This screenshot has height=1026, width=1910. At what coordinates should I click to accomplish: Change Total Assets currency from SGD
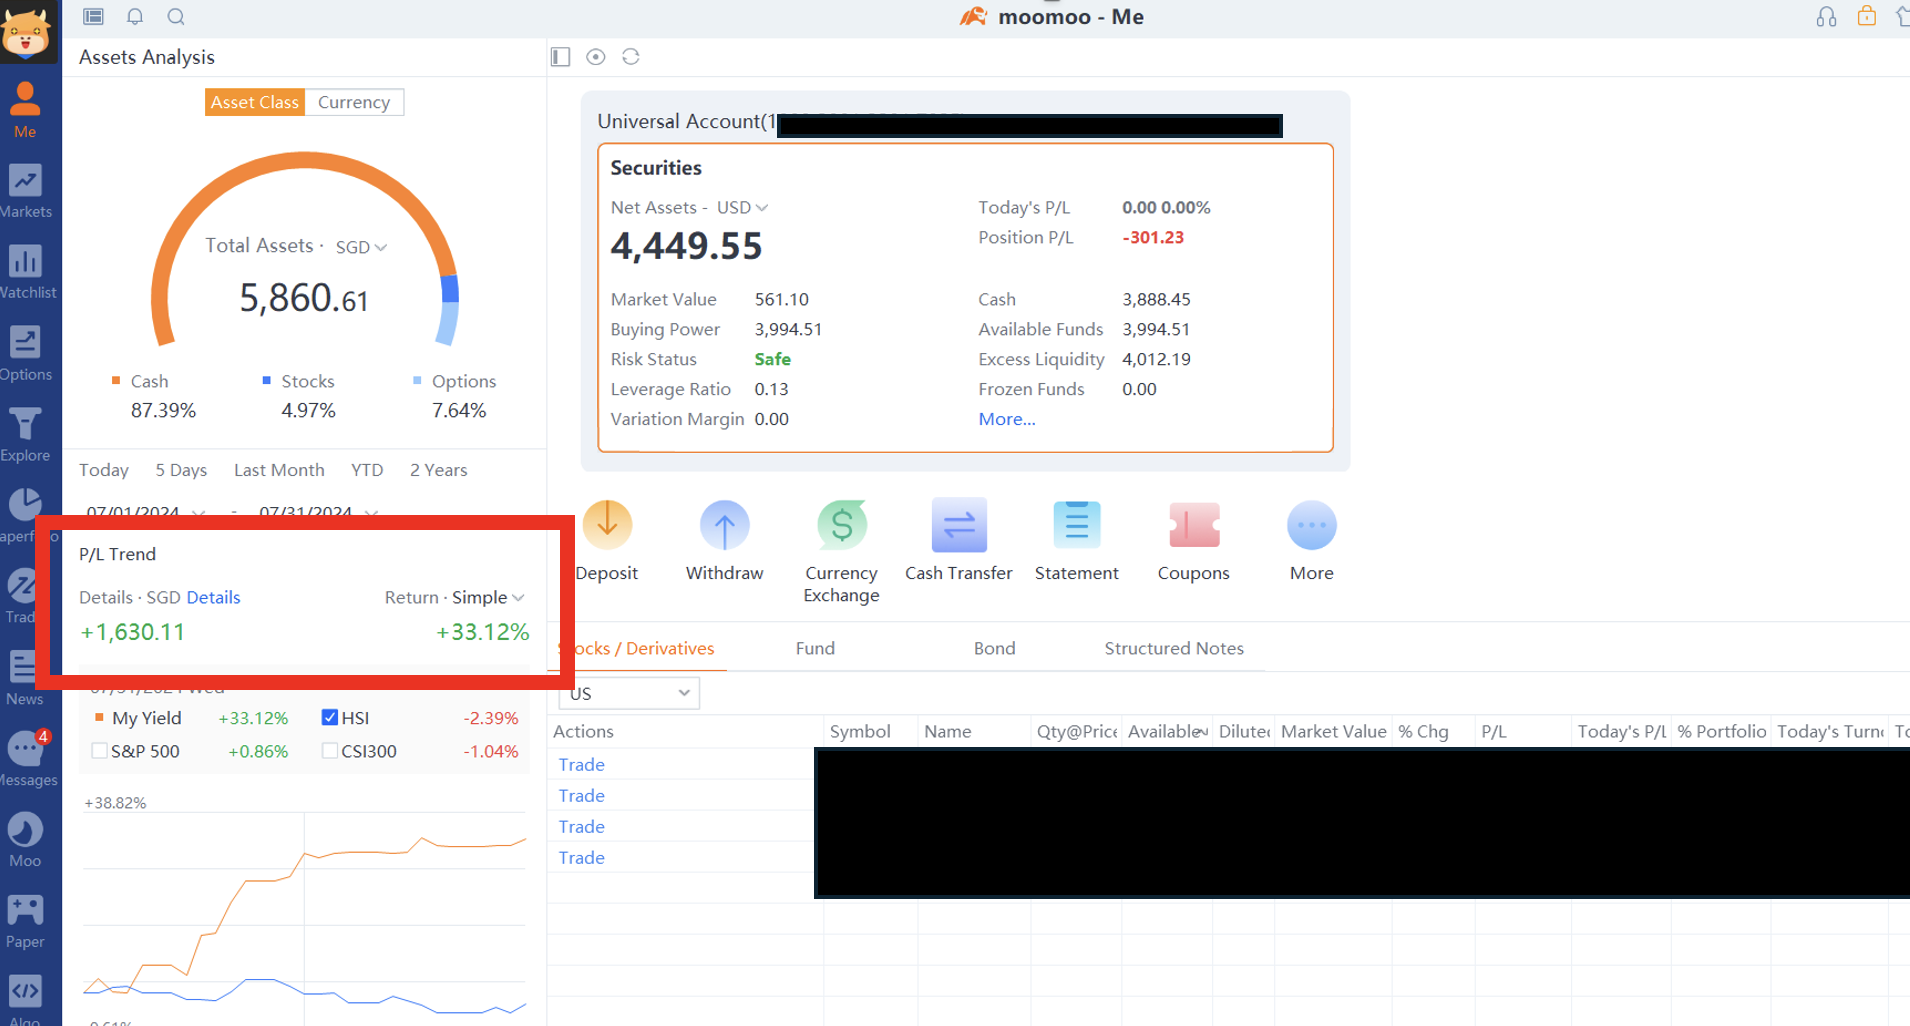pyautogui.click(x=361, y=247)
